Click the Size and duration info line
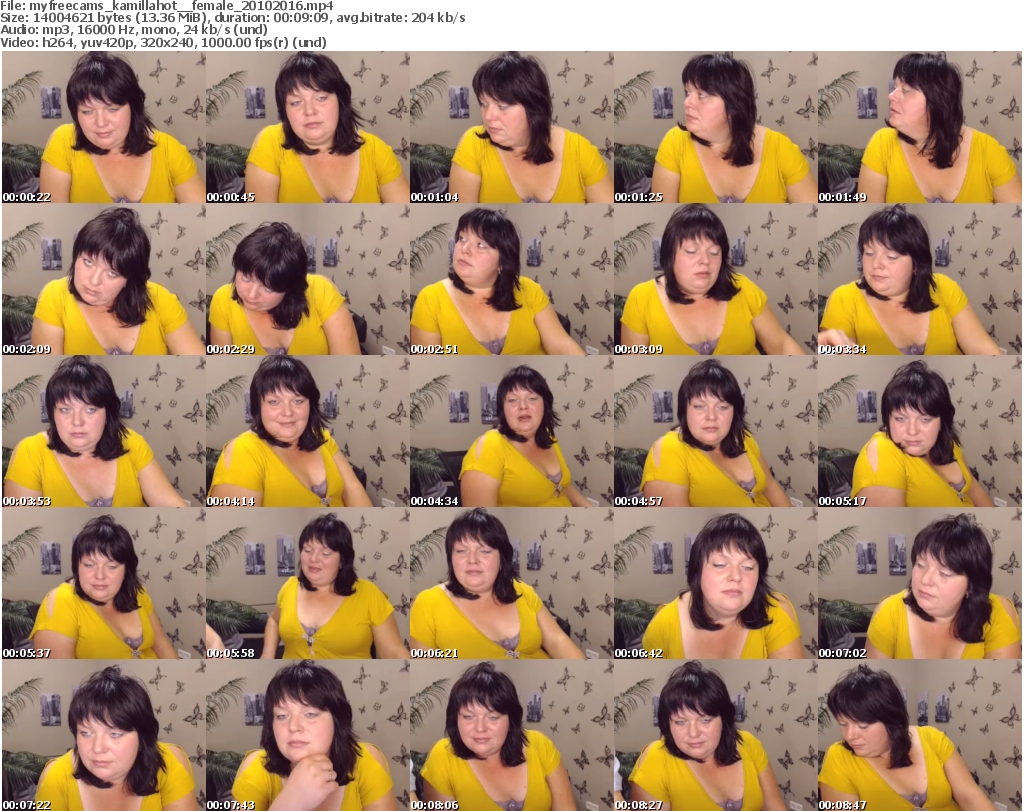Viewport: 1024px width, 811px height. [232, 18]
